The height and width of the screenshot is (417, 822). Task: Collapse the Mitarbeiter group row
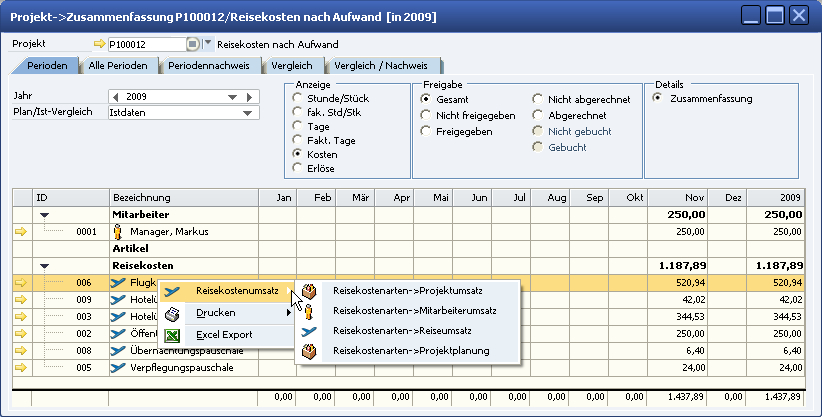(44, 214)
